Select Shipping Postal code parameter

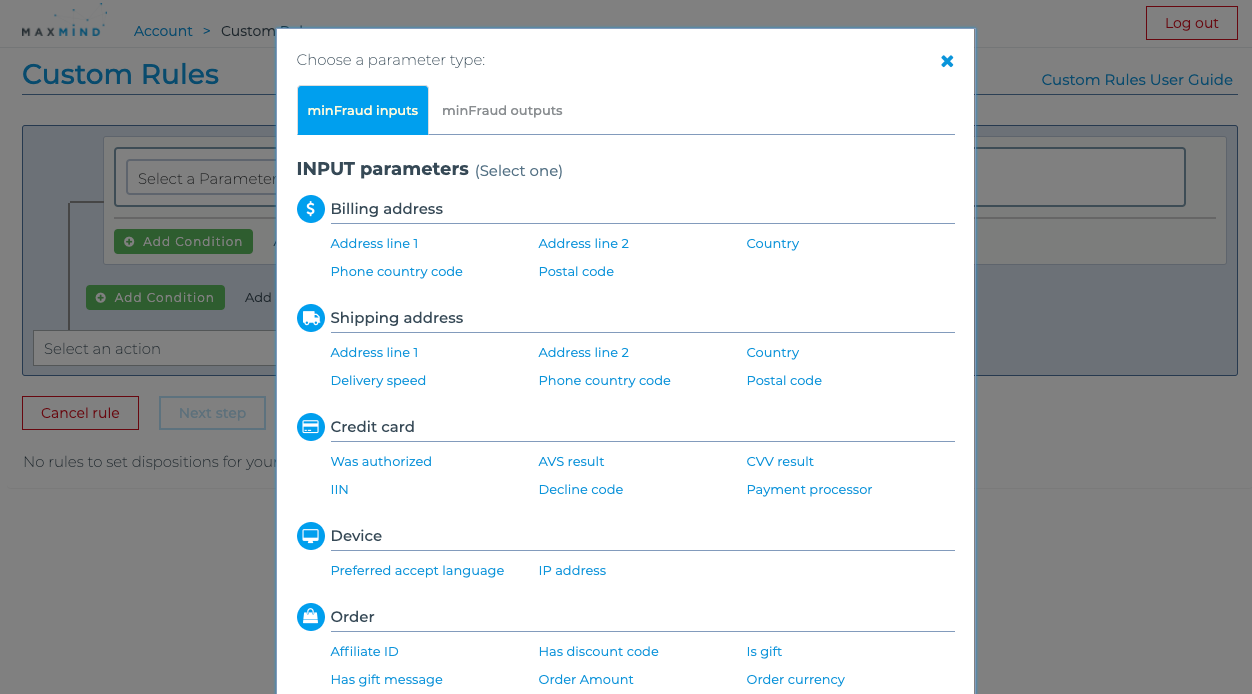pyautogui.click(x=784, y=380)
